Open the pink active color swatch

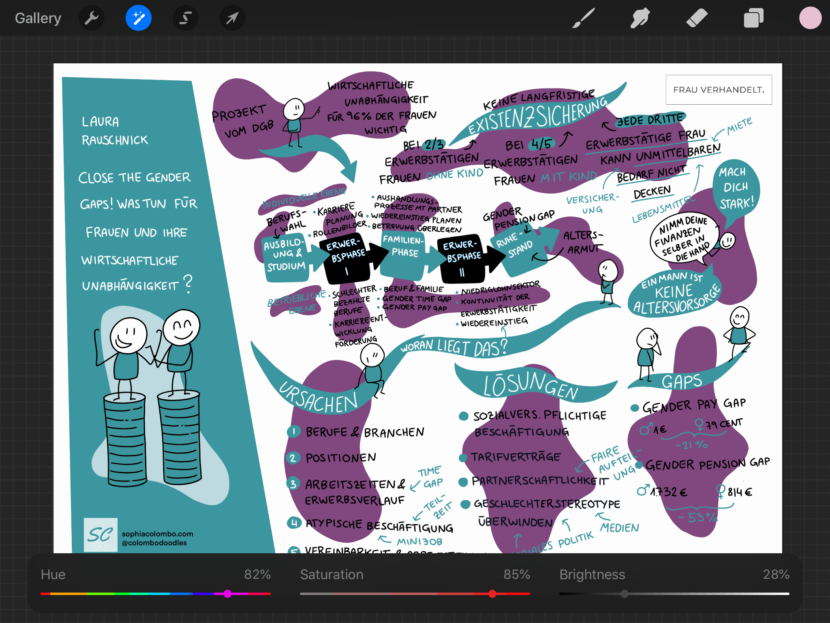coord(809,18)
